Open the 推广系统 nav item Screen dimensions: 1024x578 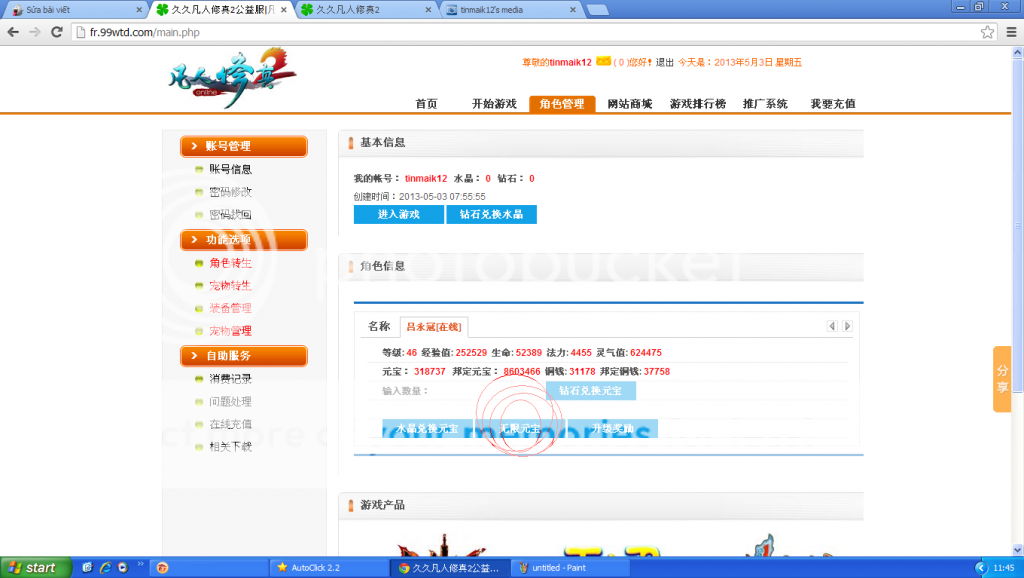765,104
